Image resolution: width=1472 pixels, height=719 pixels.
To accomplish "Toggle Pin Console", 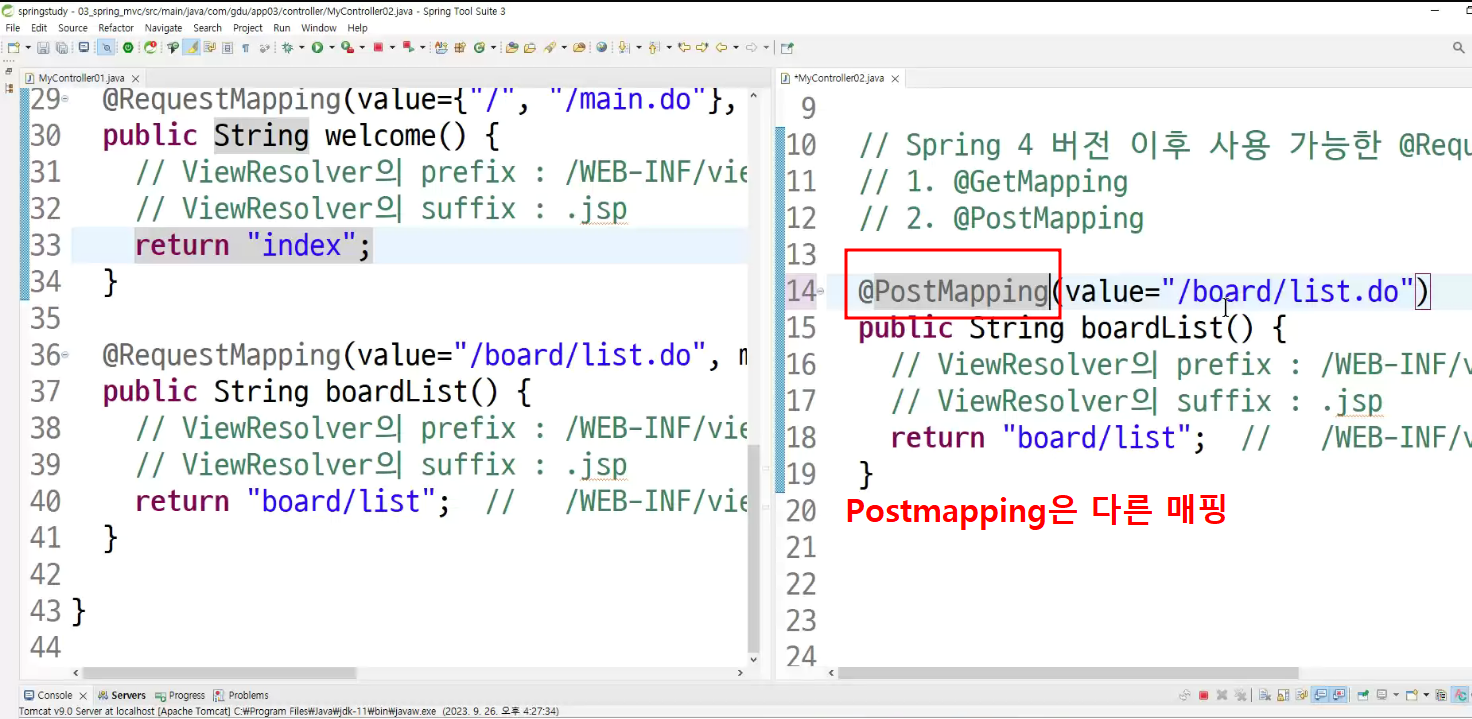I will click(x=1362, y=695).
